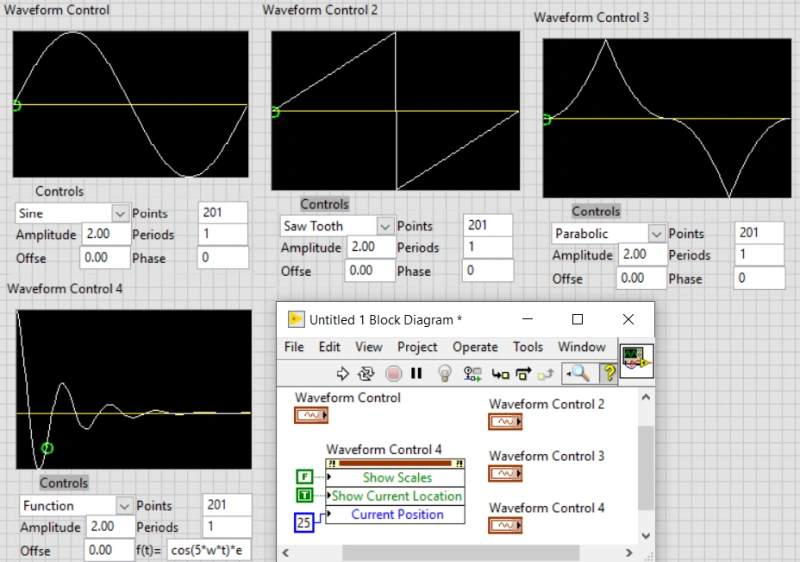Click Offset field of Waveform Control 2

pyautogui.click(x=370, y=270)
